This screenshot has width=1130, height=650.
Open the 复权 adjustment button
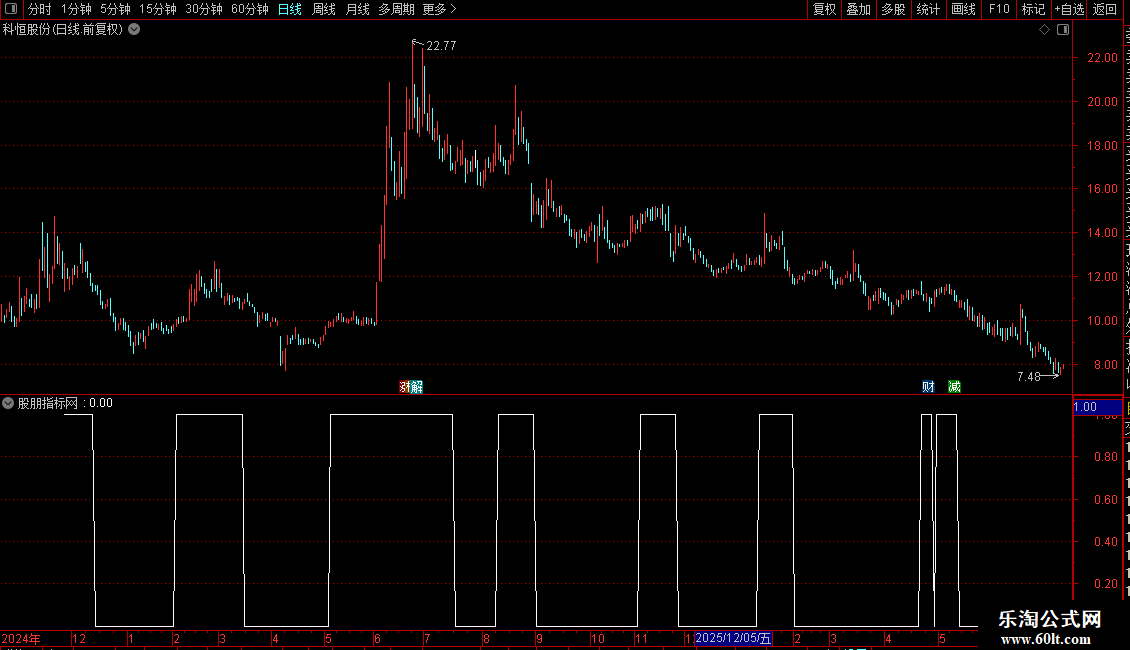click(824, 9)
